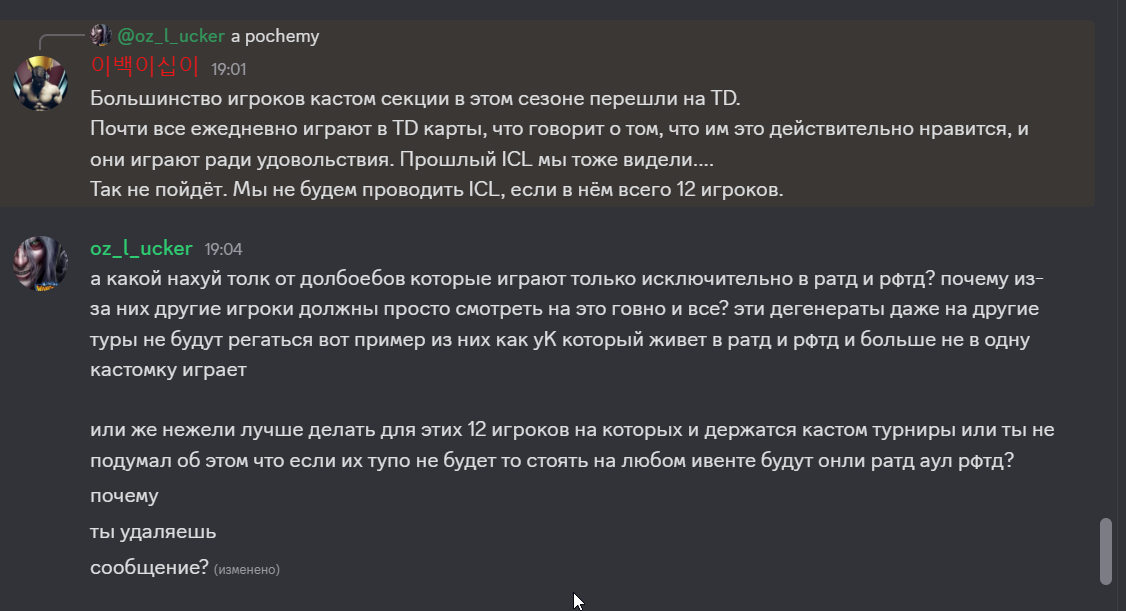
Task: Click the message 'почему'
Action: click(124, 496)
